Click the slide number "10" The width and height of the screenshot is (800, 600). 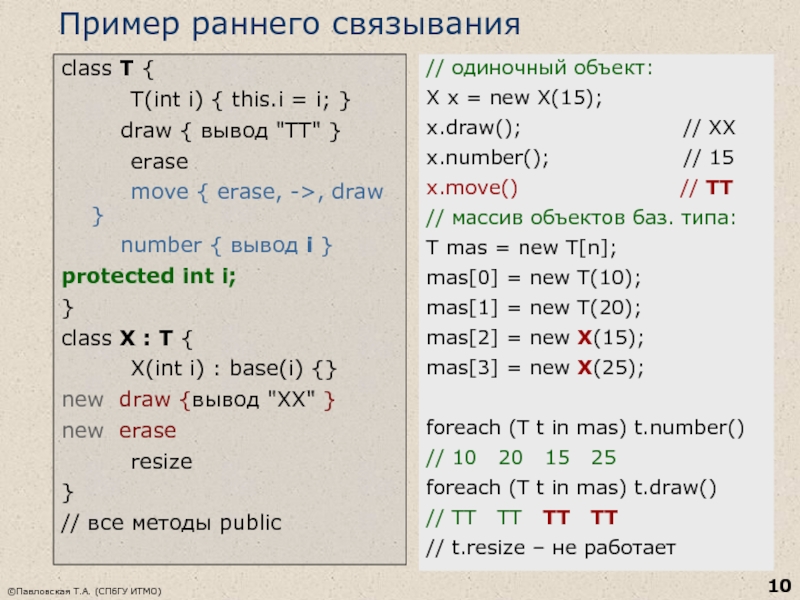tap(779, 586)
